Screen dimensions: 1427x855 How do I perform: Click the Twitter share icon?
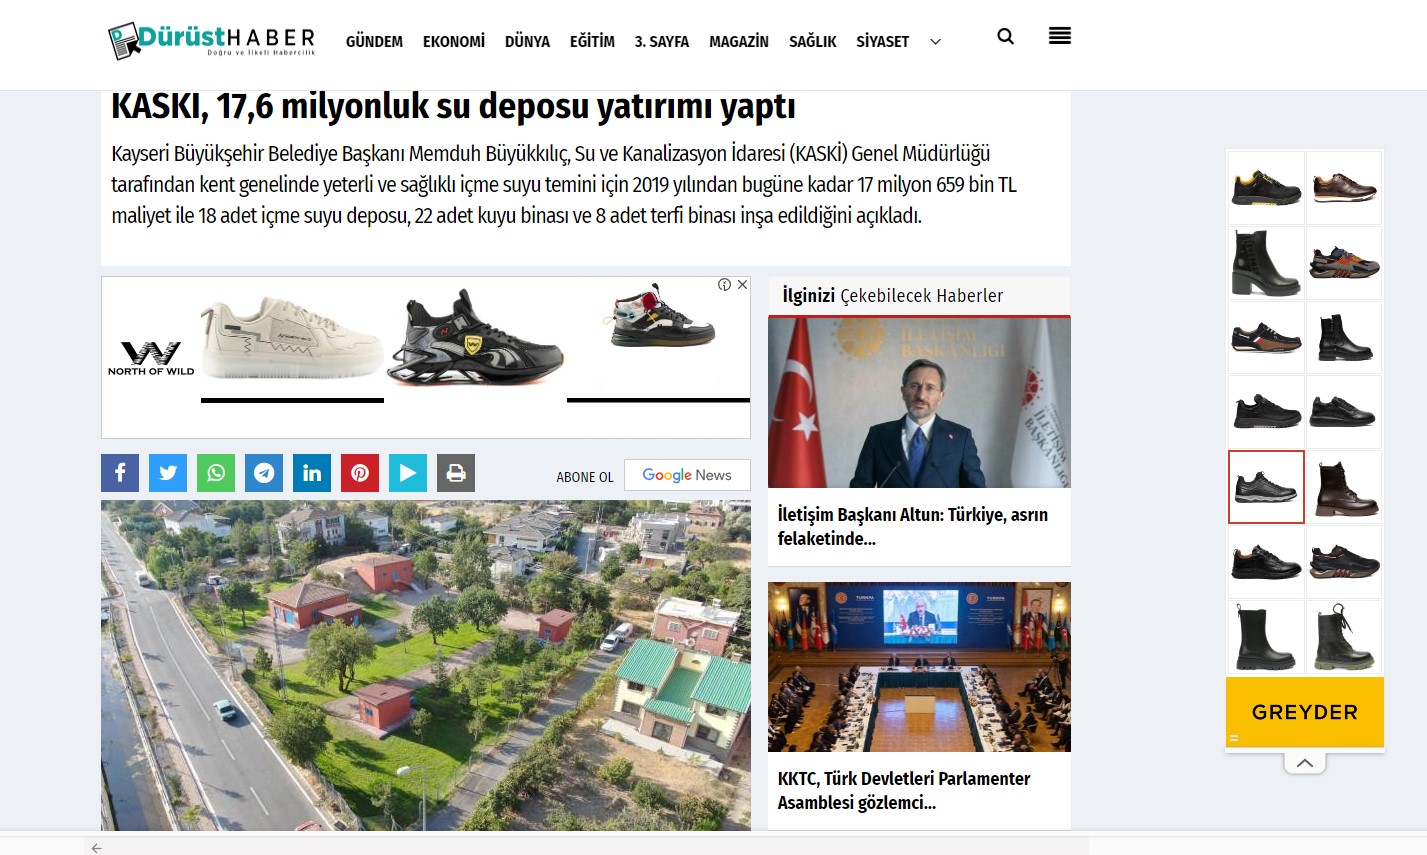click(x=168, y=473)
